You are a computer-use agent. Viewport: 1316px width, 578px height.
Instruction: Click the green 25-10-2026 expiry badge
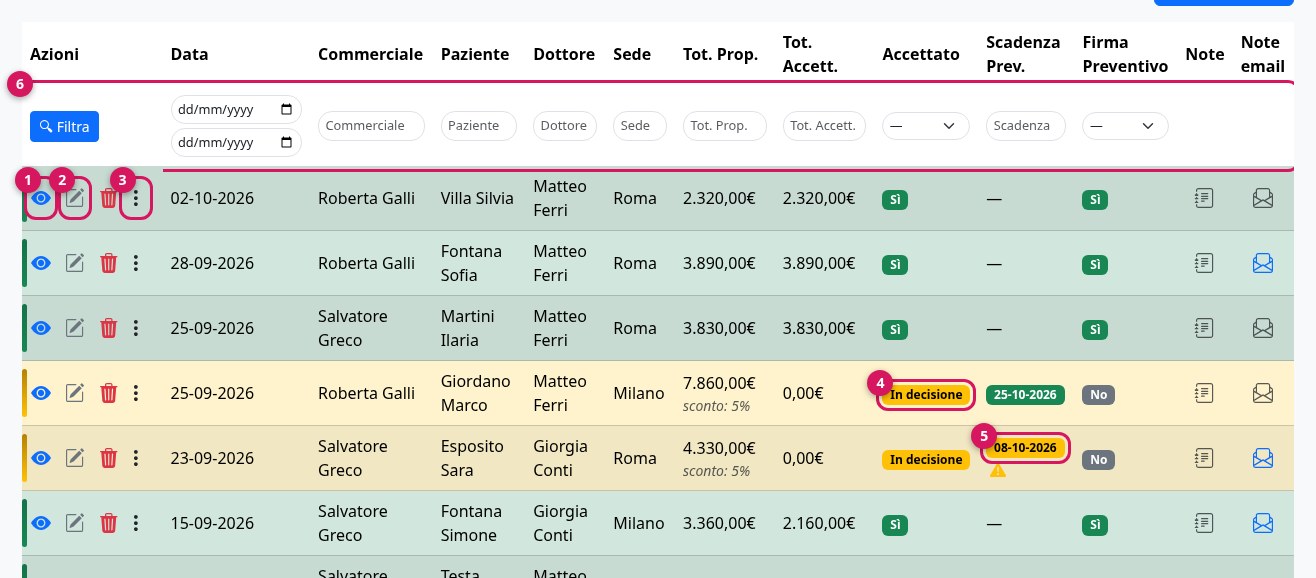tap(1026, 395)
